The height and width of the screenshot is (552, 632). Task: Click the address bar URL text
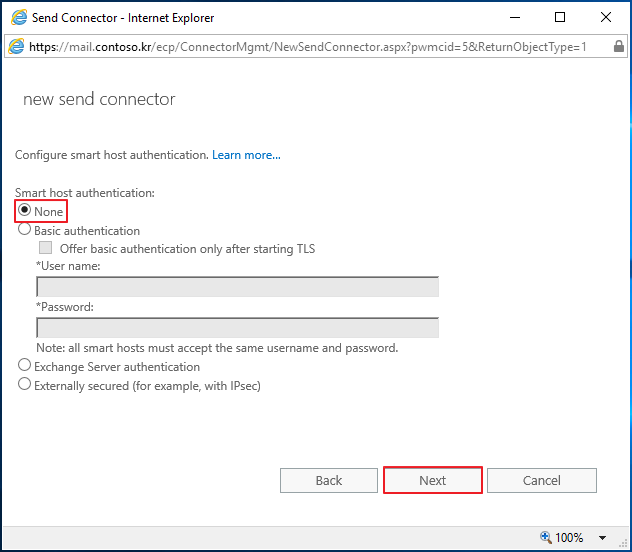point(308,47)
